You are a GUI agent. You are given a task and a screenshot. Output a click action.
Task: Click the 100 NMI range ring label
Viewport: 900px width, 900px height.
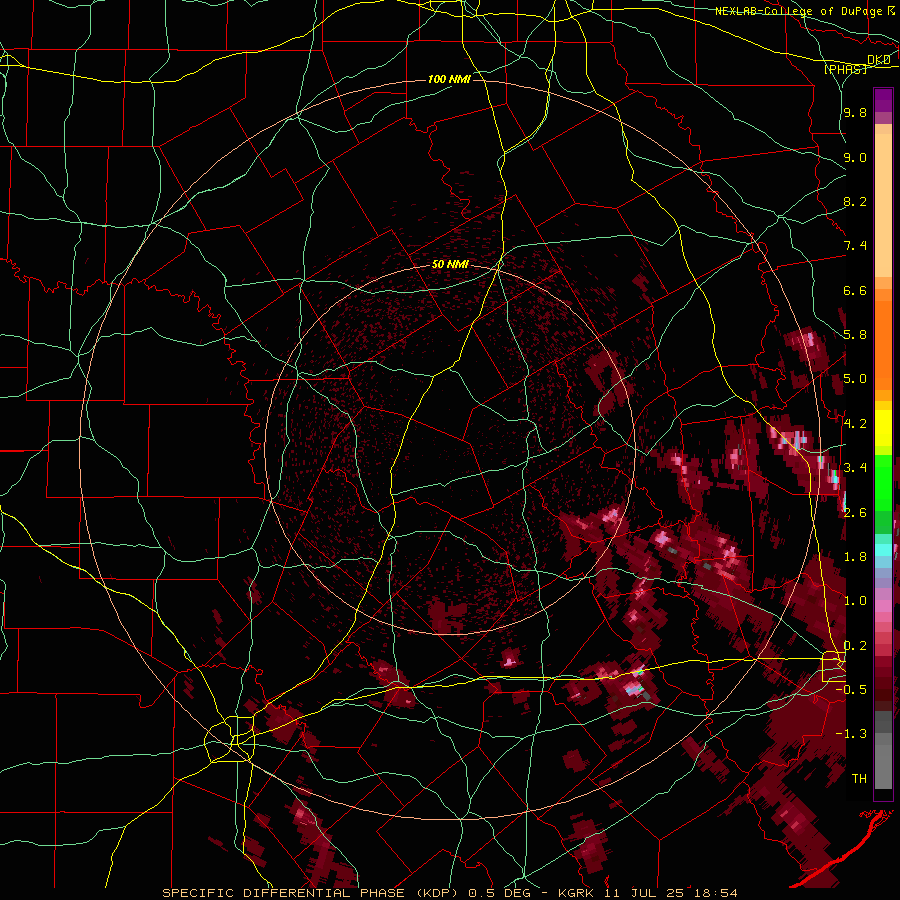[449, 79]
